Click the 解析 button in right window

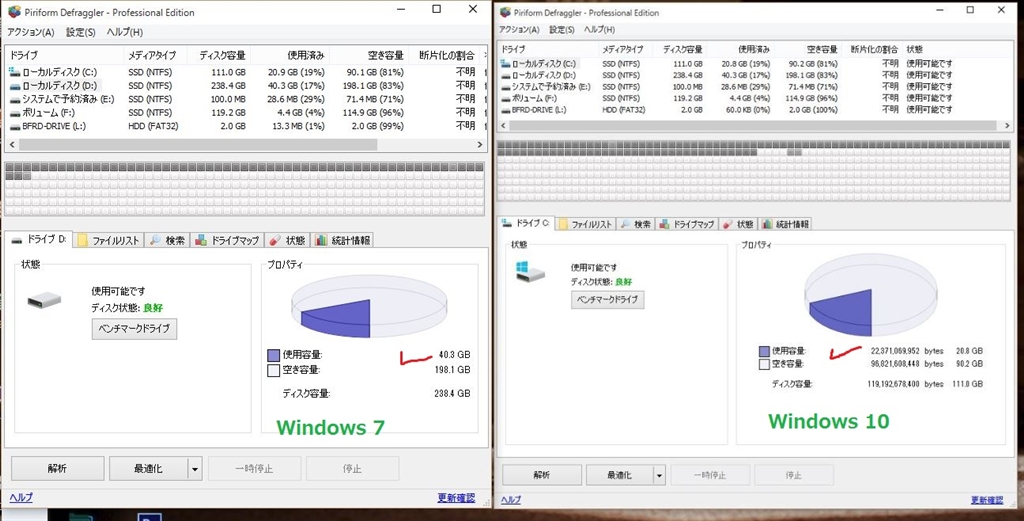(541, 475)
